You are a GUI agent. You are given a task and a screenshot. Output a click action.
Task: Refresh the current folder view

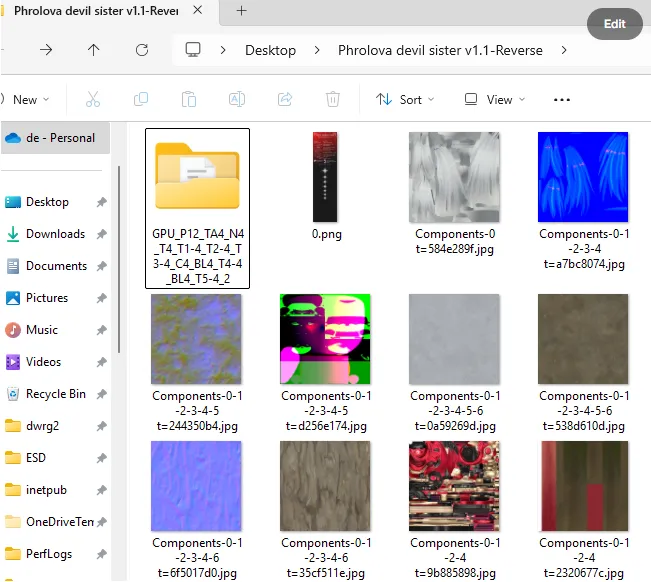142,50
